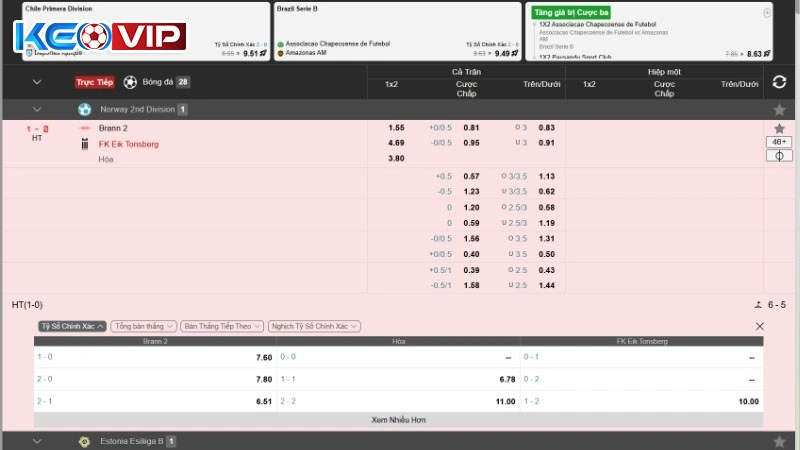Favorite the Norway 2nd Division league star
Image resolution: width=800 pixels, height=450 pixels.
tap(779, 109)
